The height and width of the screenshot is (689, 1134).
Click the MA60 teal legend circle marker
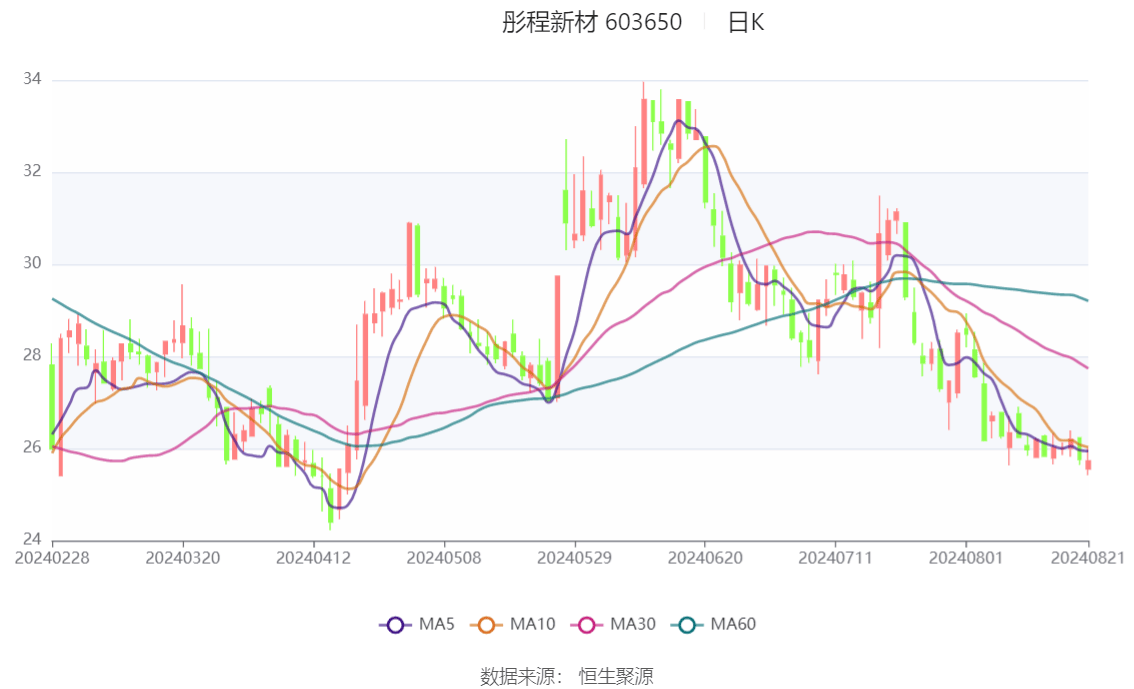(688, 625)
